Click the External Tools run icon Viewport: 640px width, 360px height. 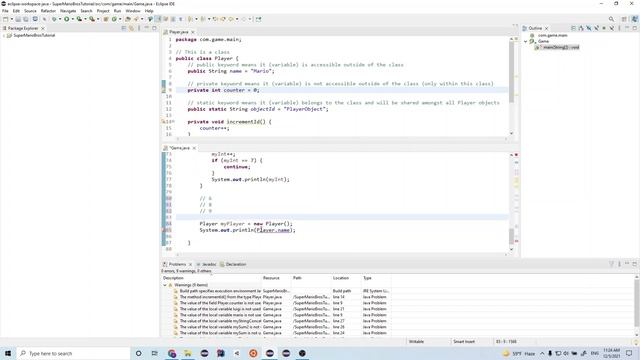(x=92, y=19)
